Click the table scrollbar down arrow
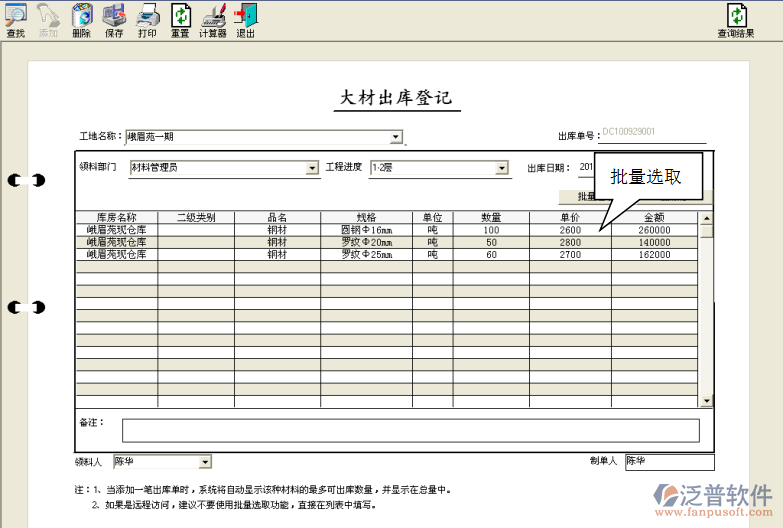 (706, 401)
